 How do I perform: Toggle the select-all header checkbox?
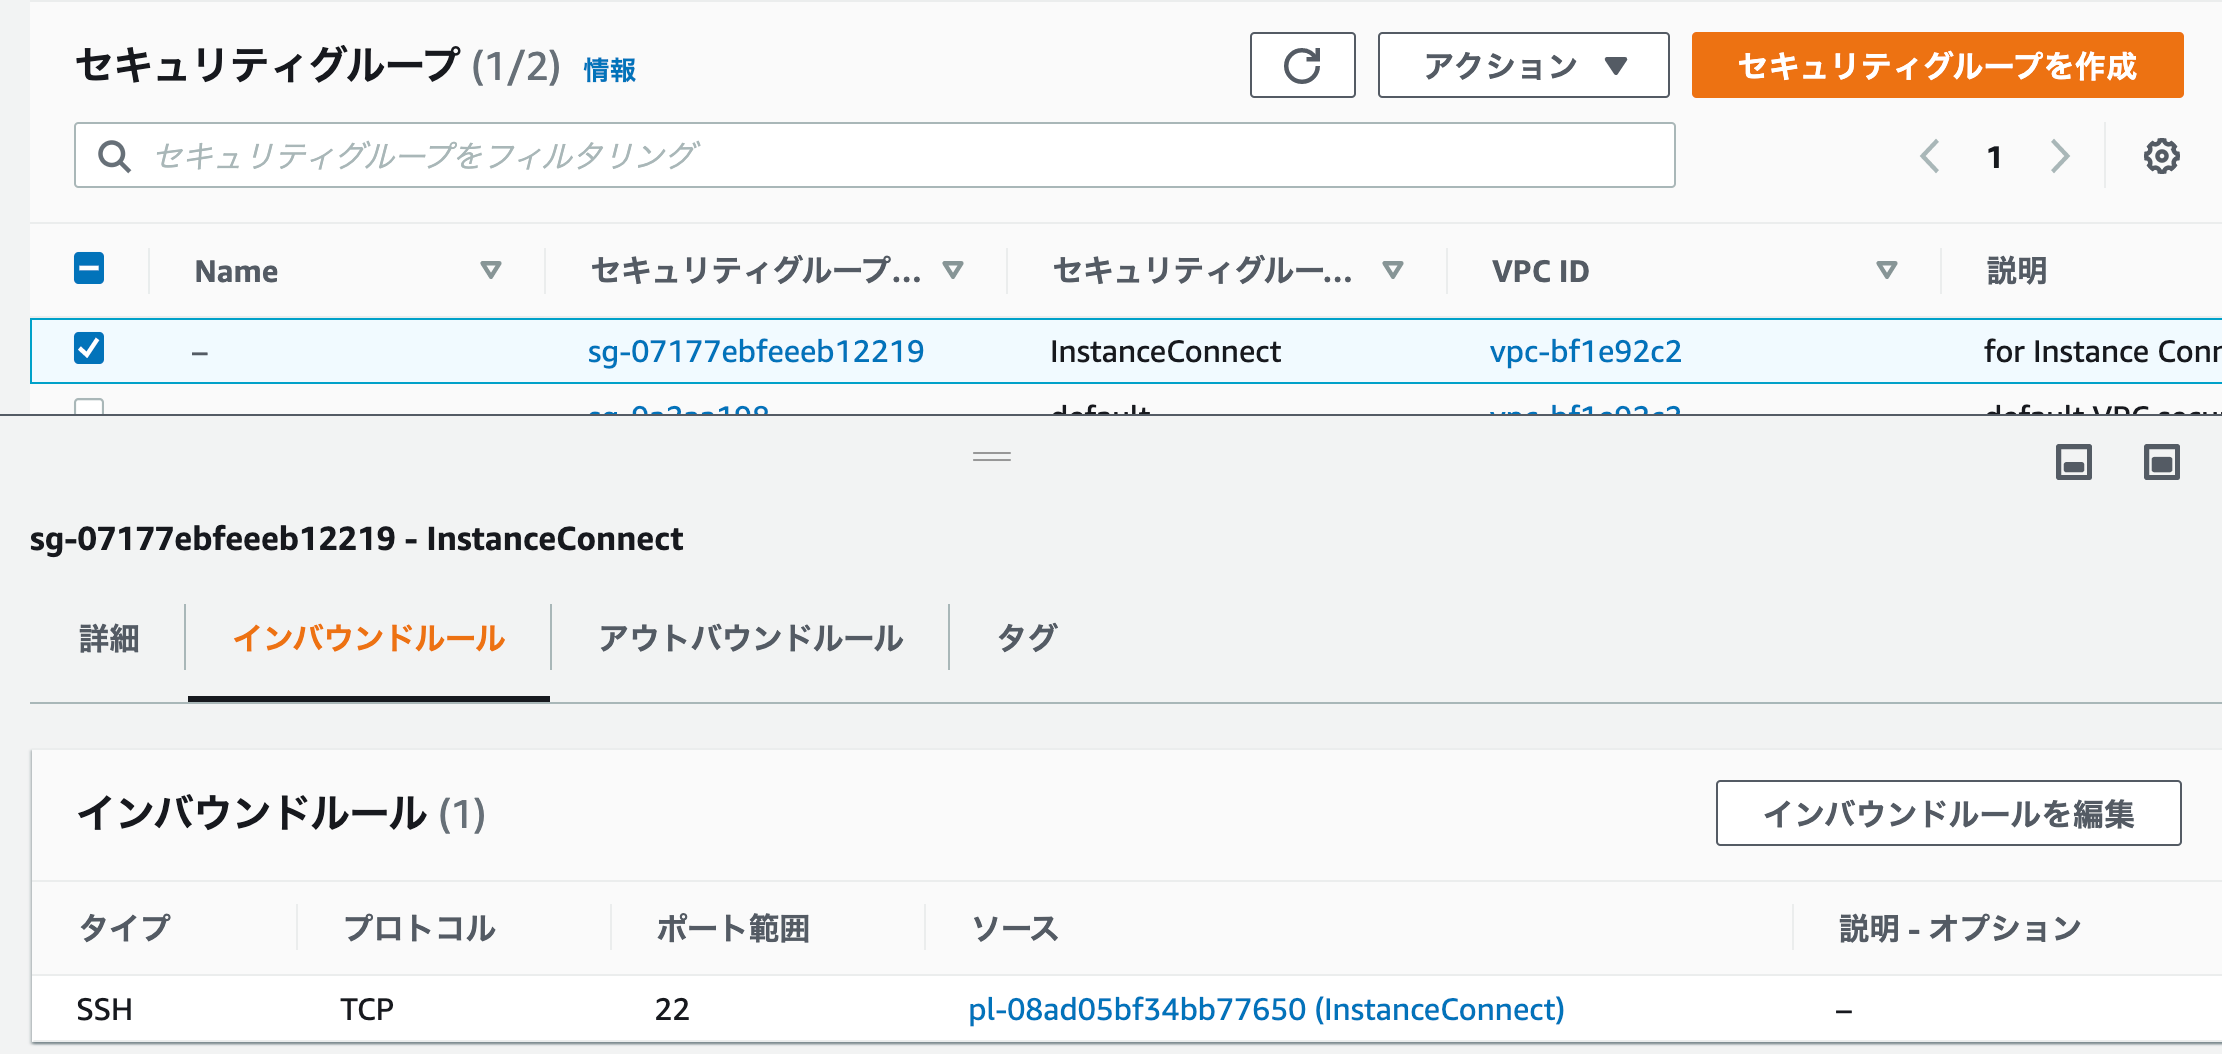(x=89, y=269)
